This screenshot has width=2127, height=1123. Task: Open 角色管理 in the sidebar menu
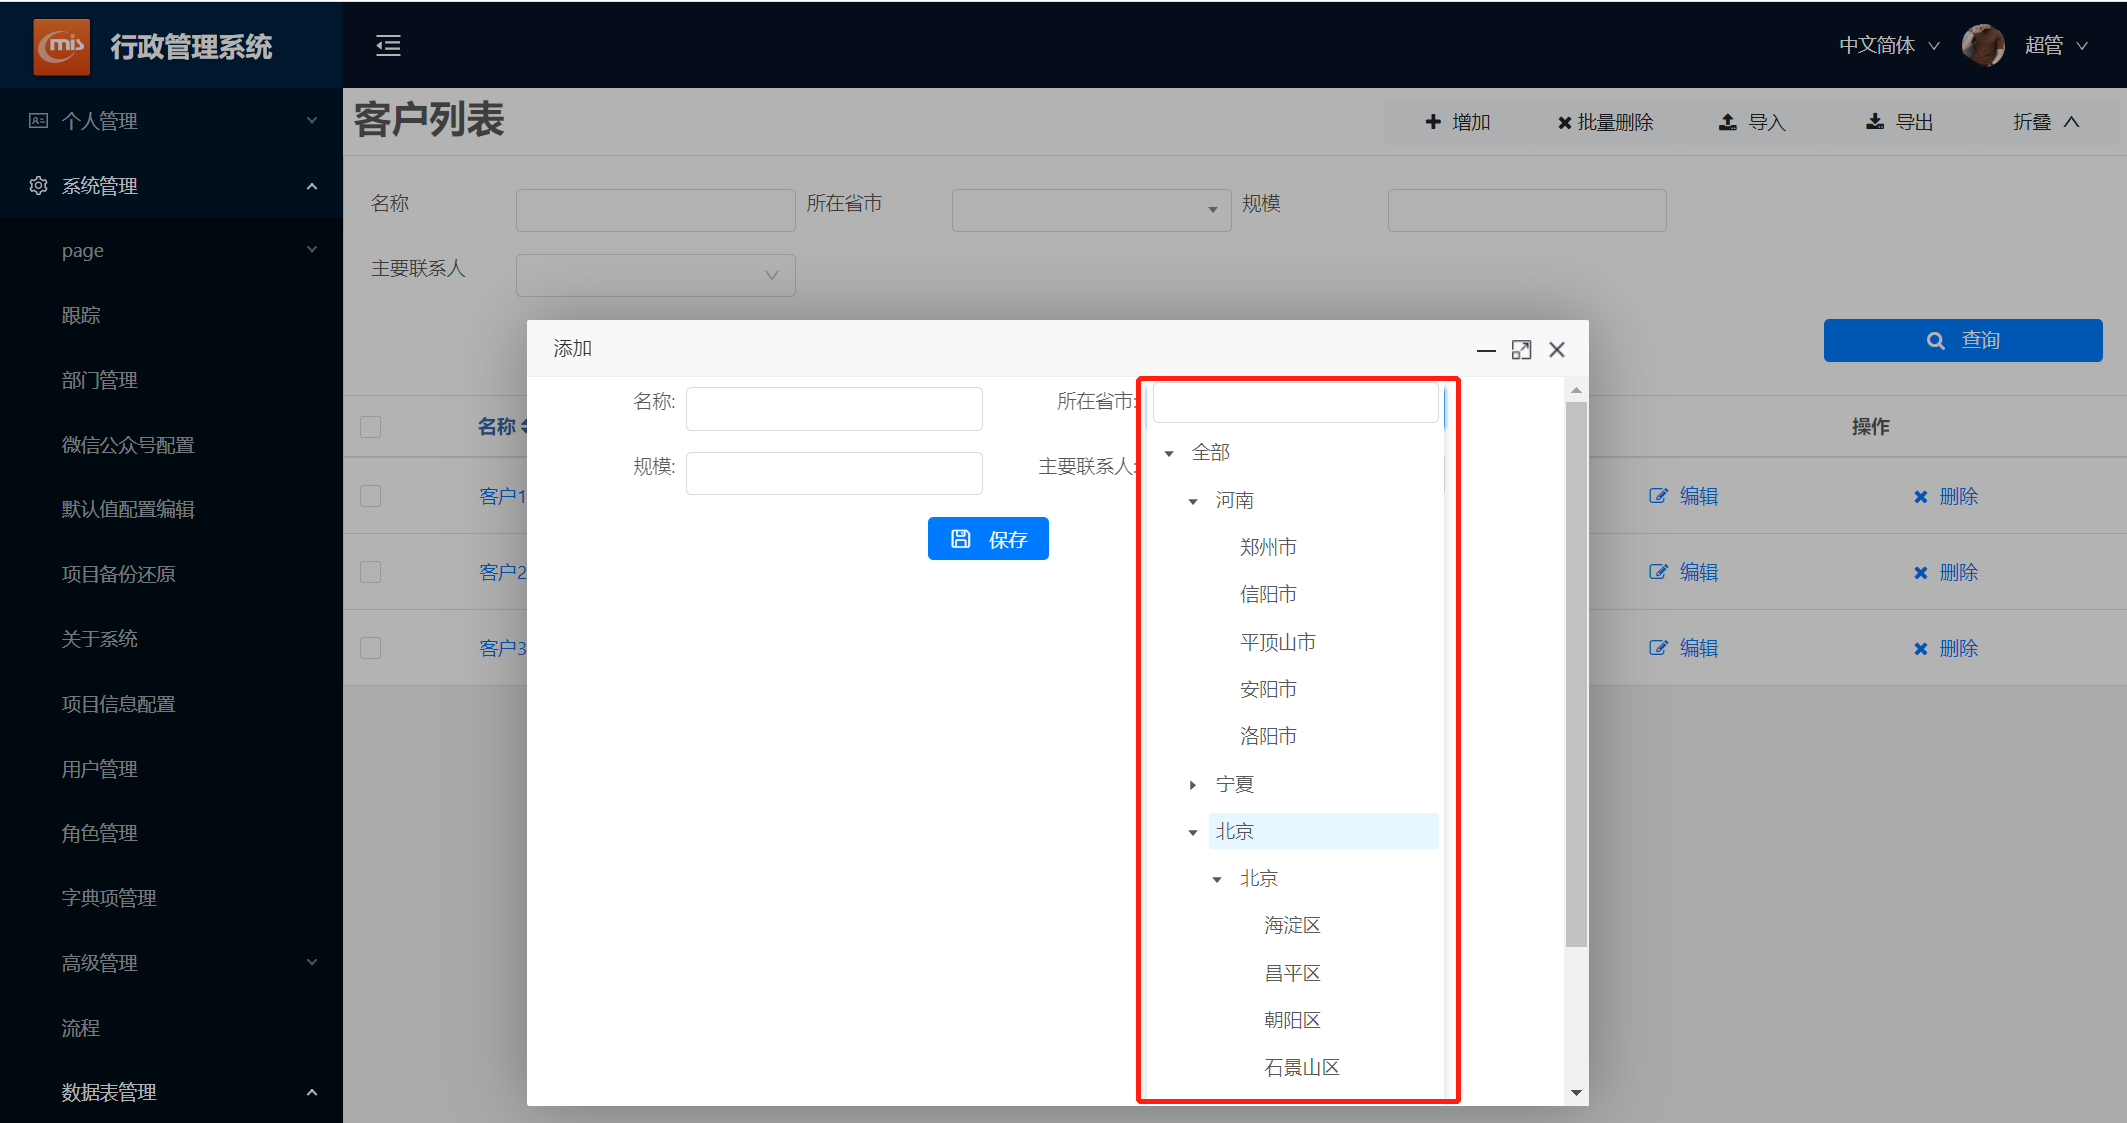100,833
